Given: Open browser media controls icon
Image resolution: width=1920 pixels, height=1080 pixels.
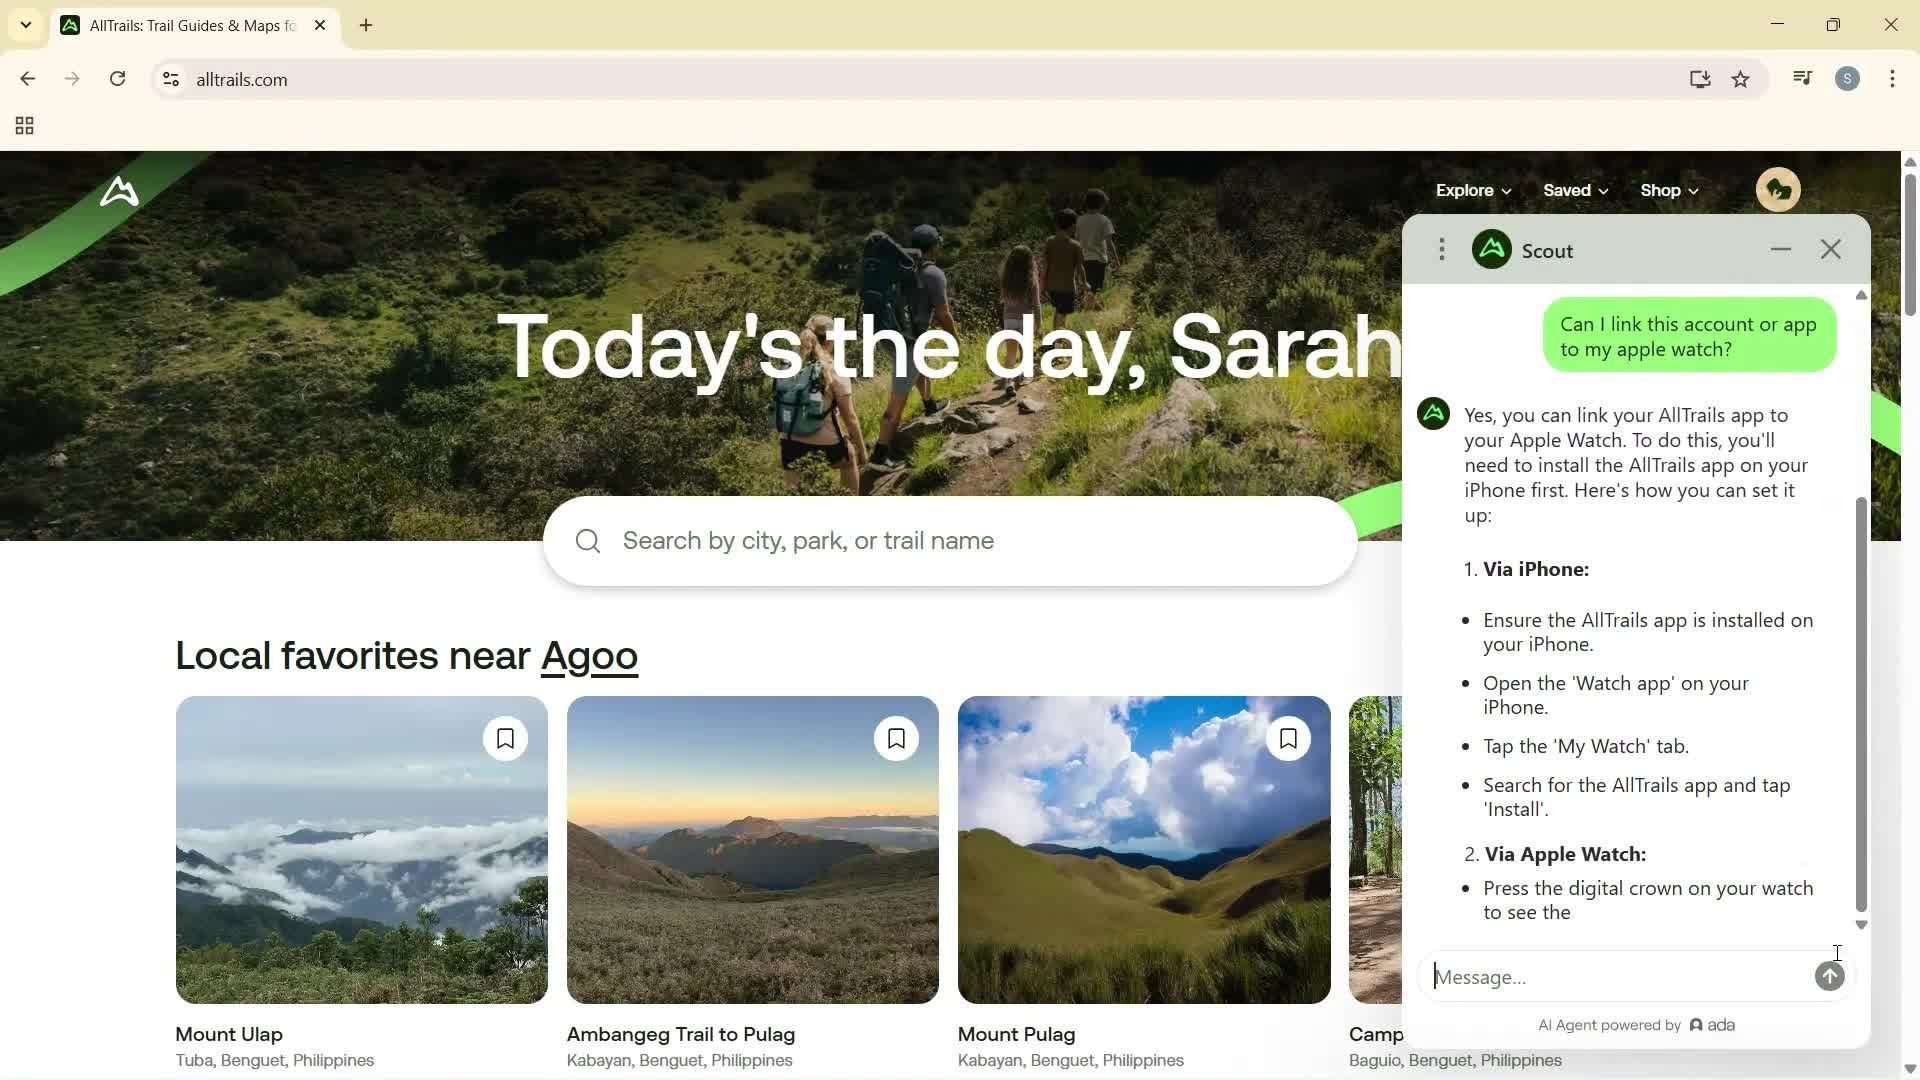Looking at the screenshot, I should click(1800, 78).
